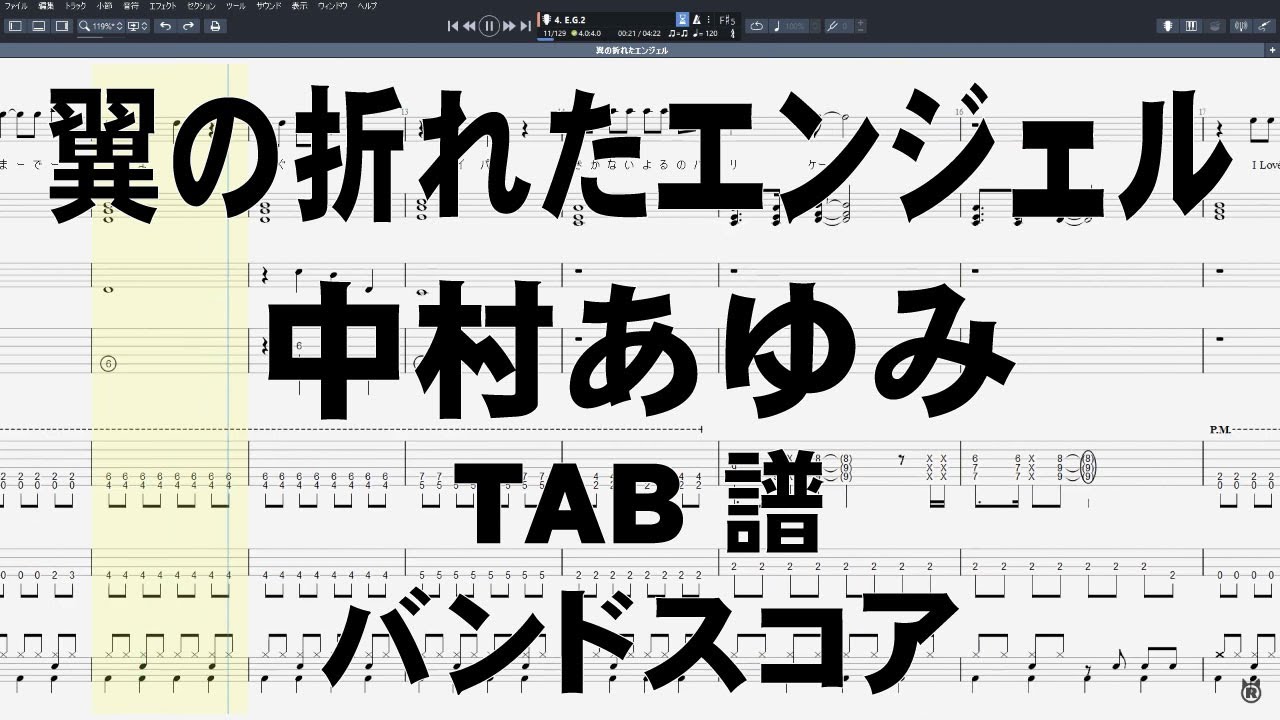Image resolution: width=1280 pixels, height=720 pixels.
Task: Show the fretboard view
Action: tap(1167, 26)
